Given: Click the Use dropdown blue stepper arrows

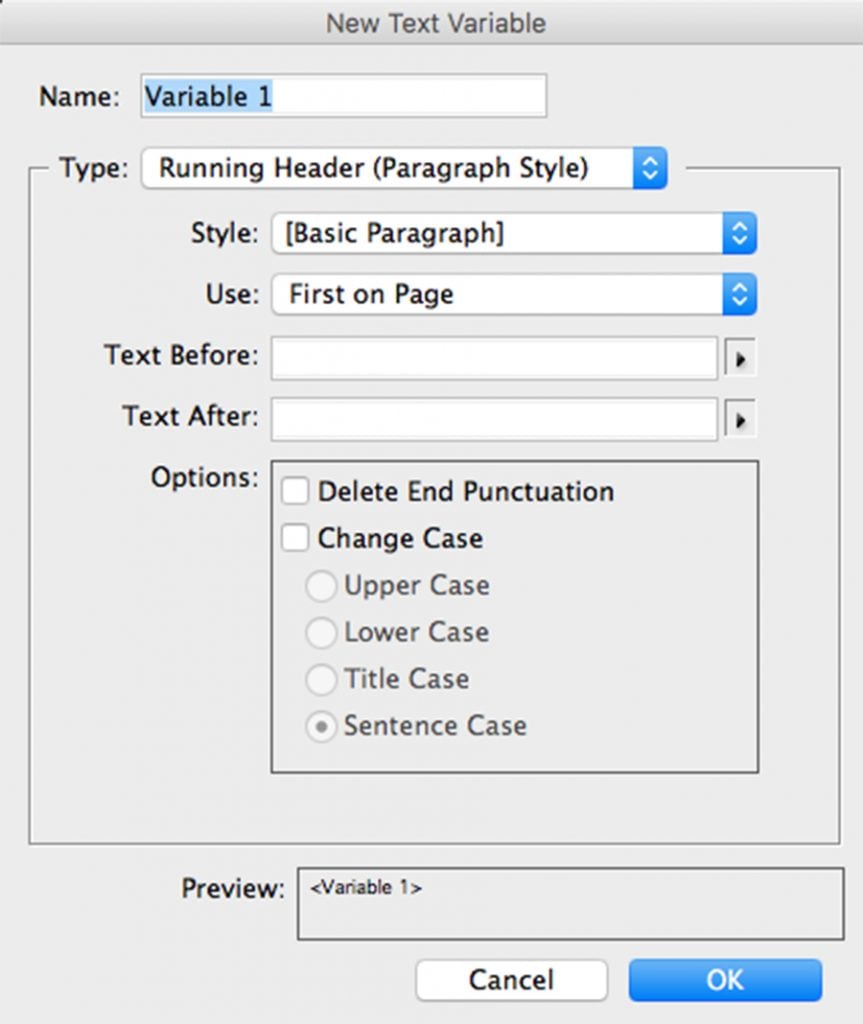Looking at the screenshot, I should (x=739, y=295).
